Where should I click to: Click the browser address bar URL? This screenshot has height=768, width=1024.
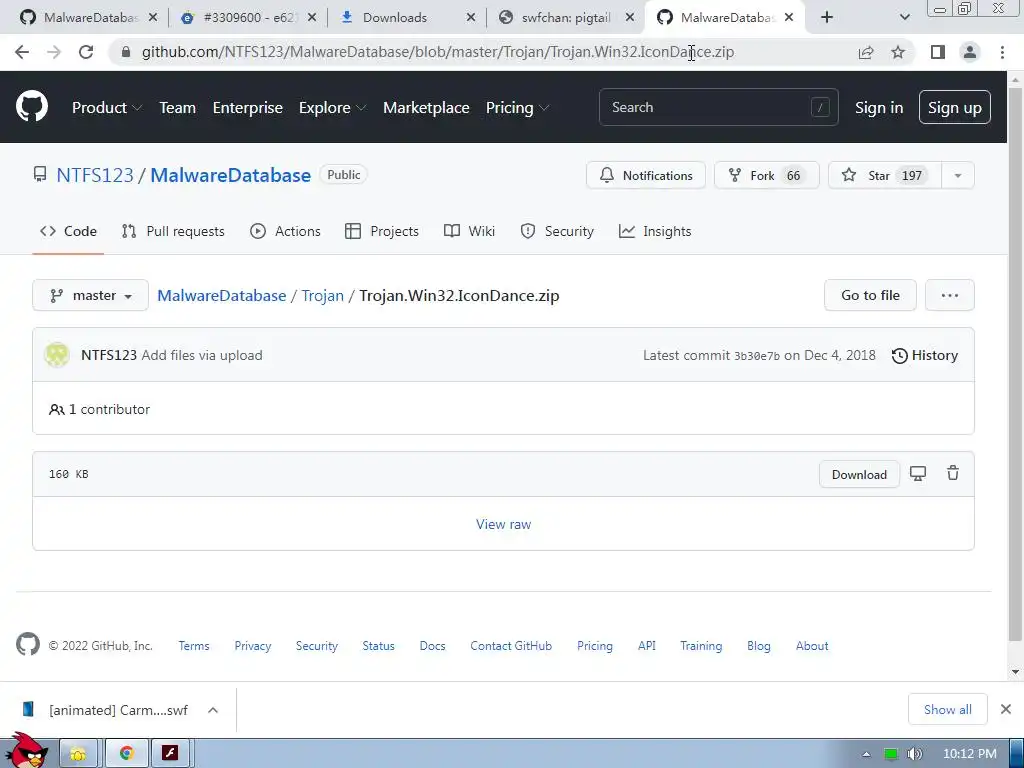point(438,52)
